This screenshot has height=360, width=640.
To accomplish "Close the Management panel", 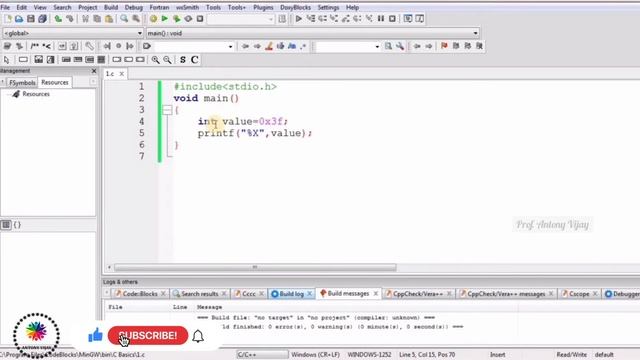I will [x=94, y=71].
